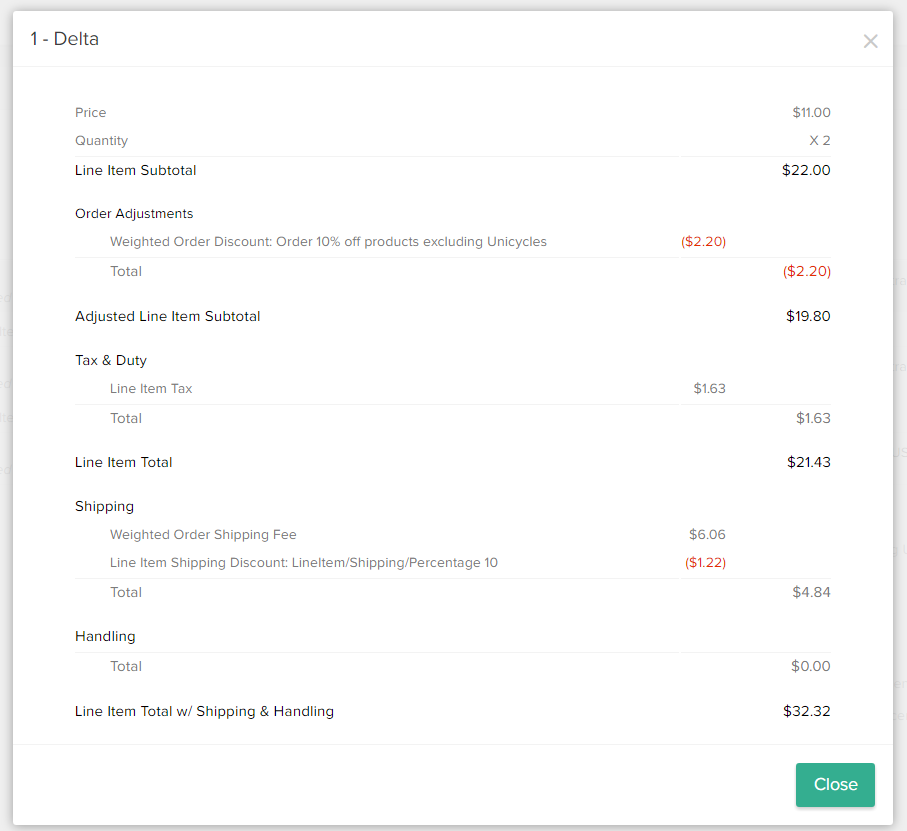This screenshot has width=907, height=831.
Task: Select the Weighted Order Discount description
Action: (x=328, y=241)
